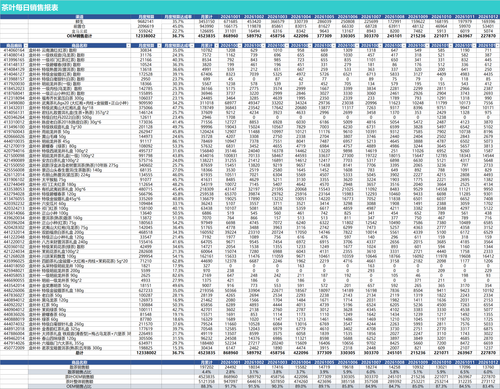This screenshot has height=389, width=500.
Task: Select 20261006 header in top summary table
Action: [347, 17]
